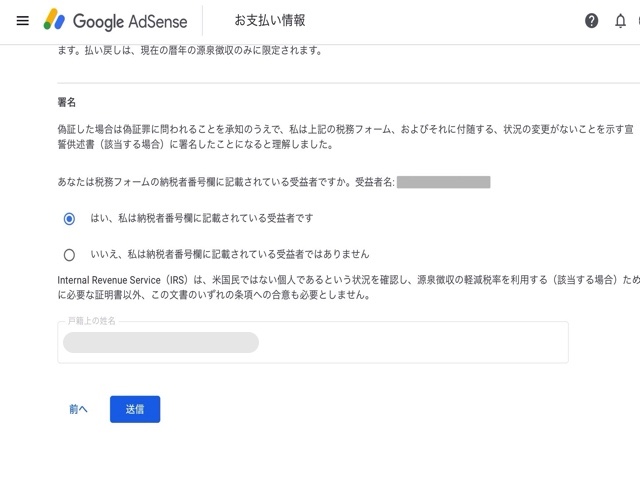Click the Google AdSense logo icon
Viewport: 640px width, 480px height.
tap(54, 20)
